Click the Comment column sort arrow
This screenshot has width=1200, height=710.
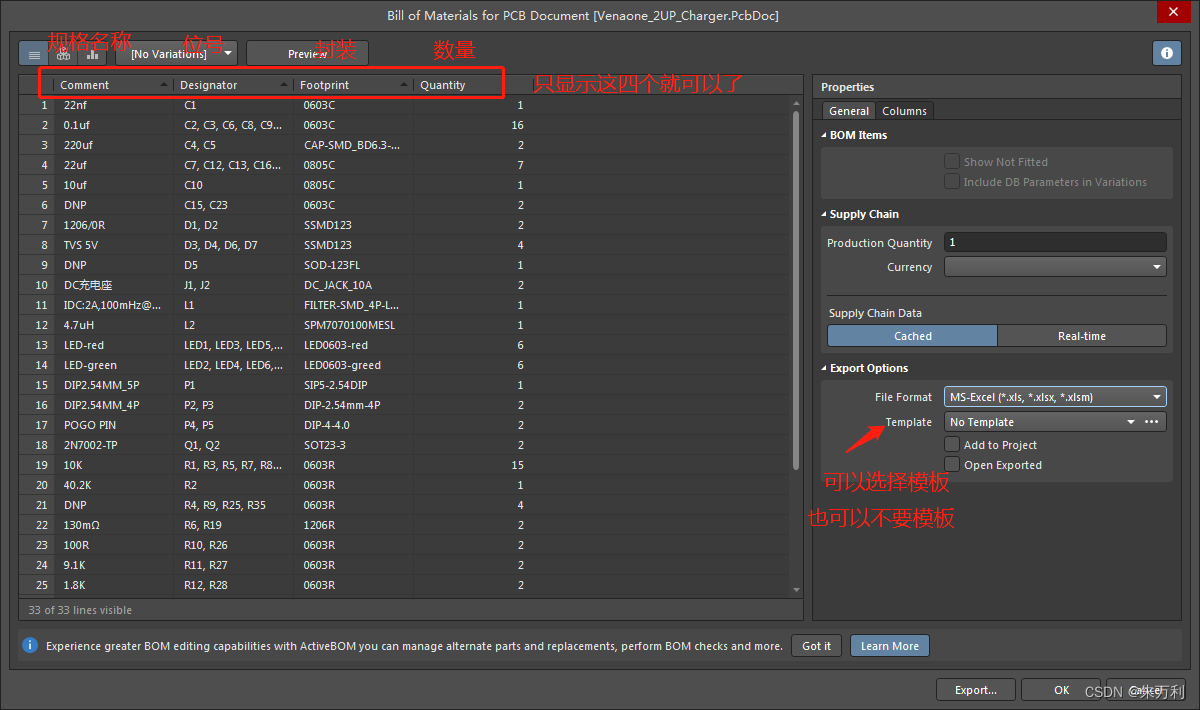point(164,85)
